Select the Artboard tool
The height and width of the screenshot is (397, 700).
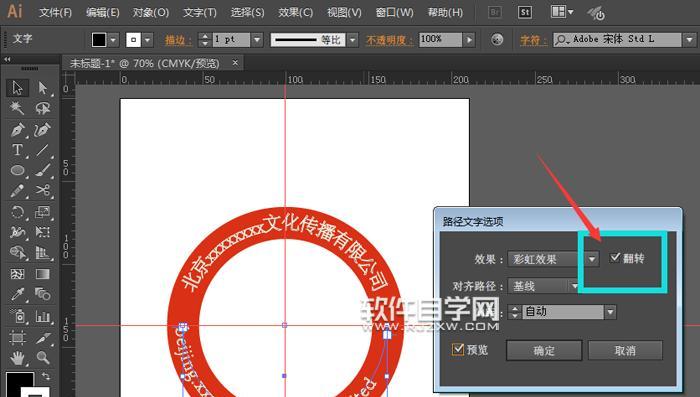point(17,337)
